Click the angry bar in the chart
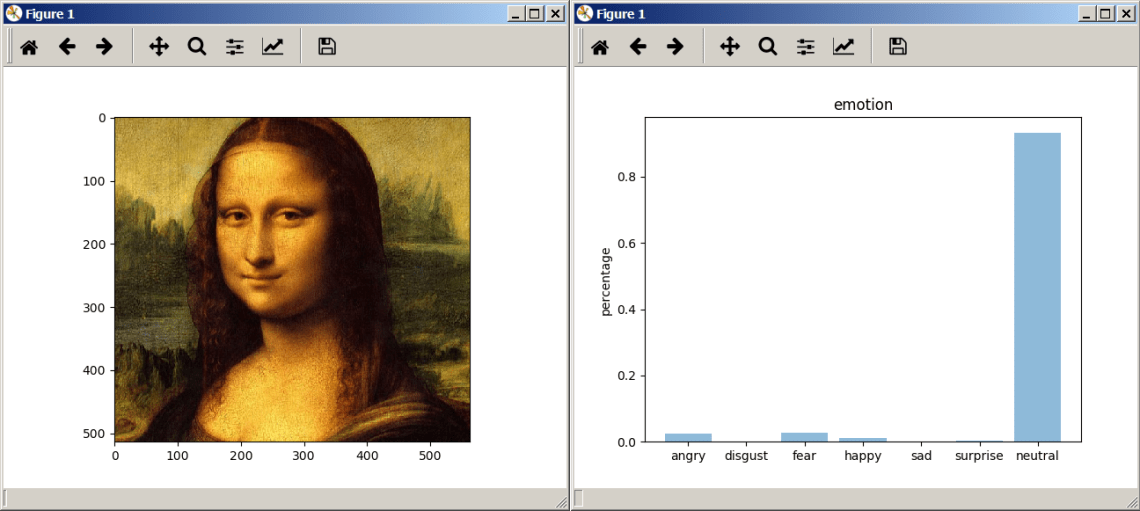 [689, 438]
